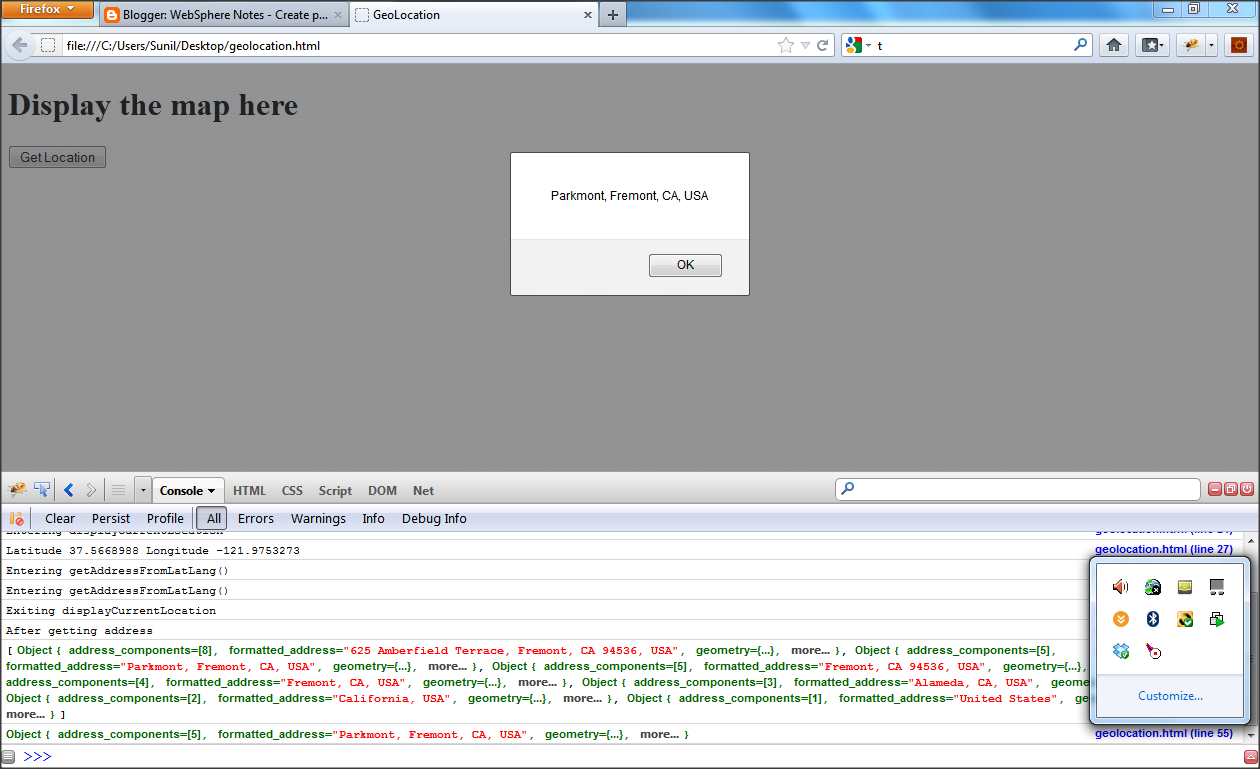The height and width of the screenshot is (769, 1260).
Task: Open the Firefox application menu
Action: tap(48, 9)
